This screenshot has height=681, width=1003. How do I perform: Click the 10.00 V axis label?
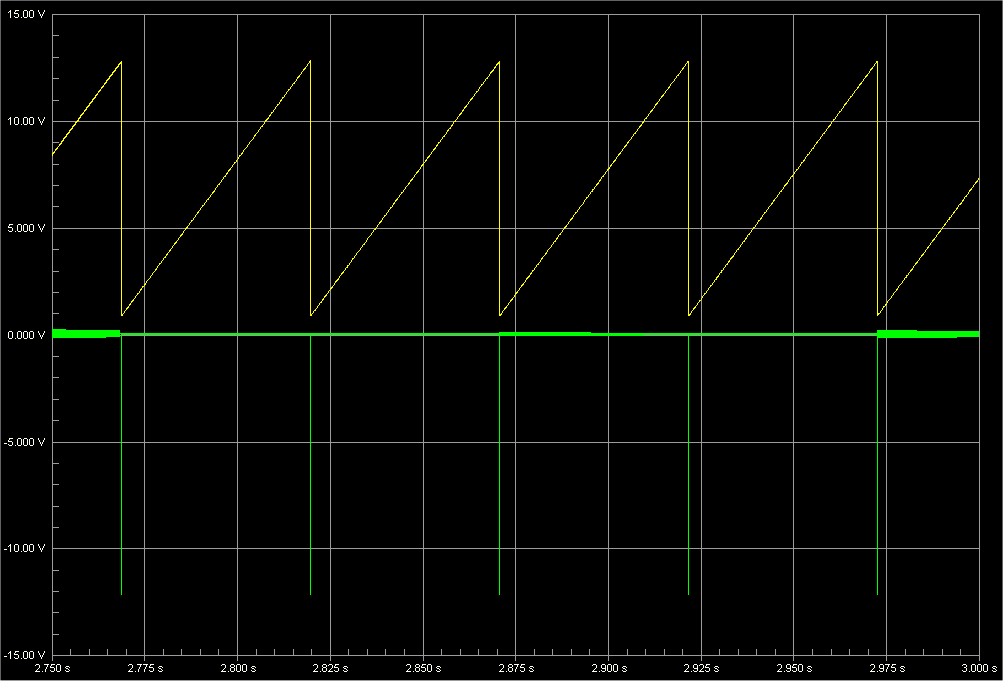pos(26,121)
